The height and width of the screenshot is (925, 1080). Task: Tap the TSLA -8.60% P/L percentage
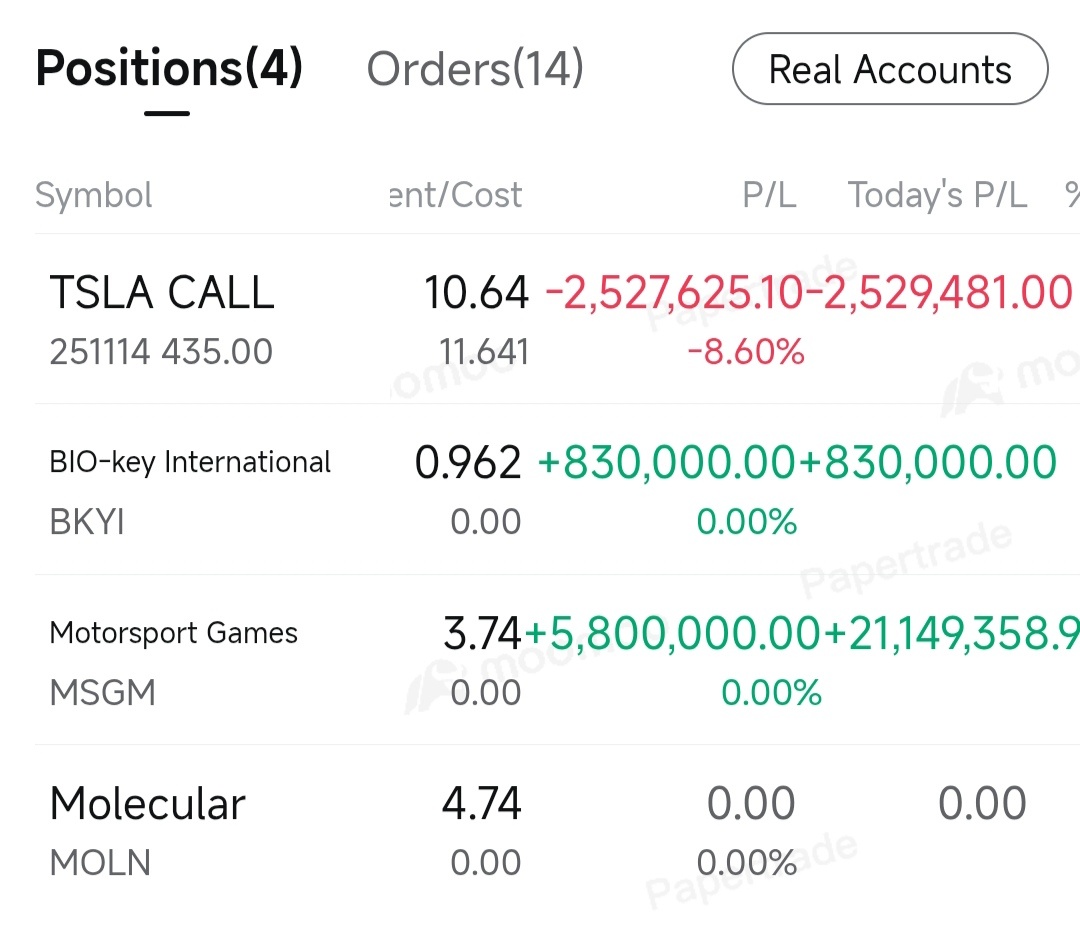point(746,352)
